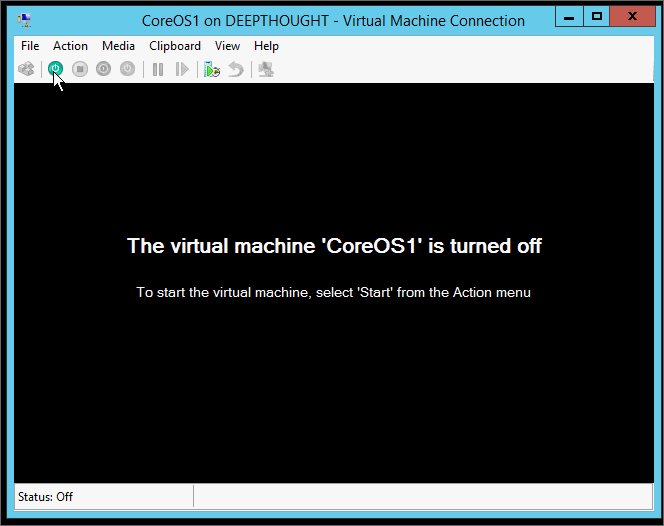The width and height of the screenshot is (664, 526).
Task: Click the window system icon in title bar
Action: point(24,20)
